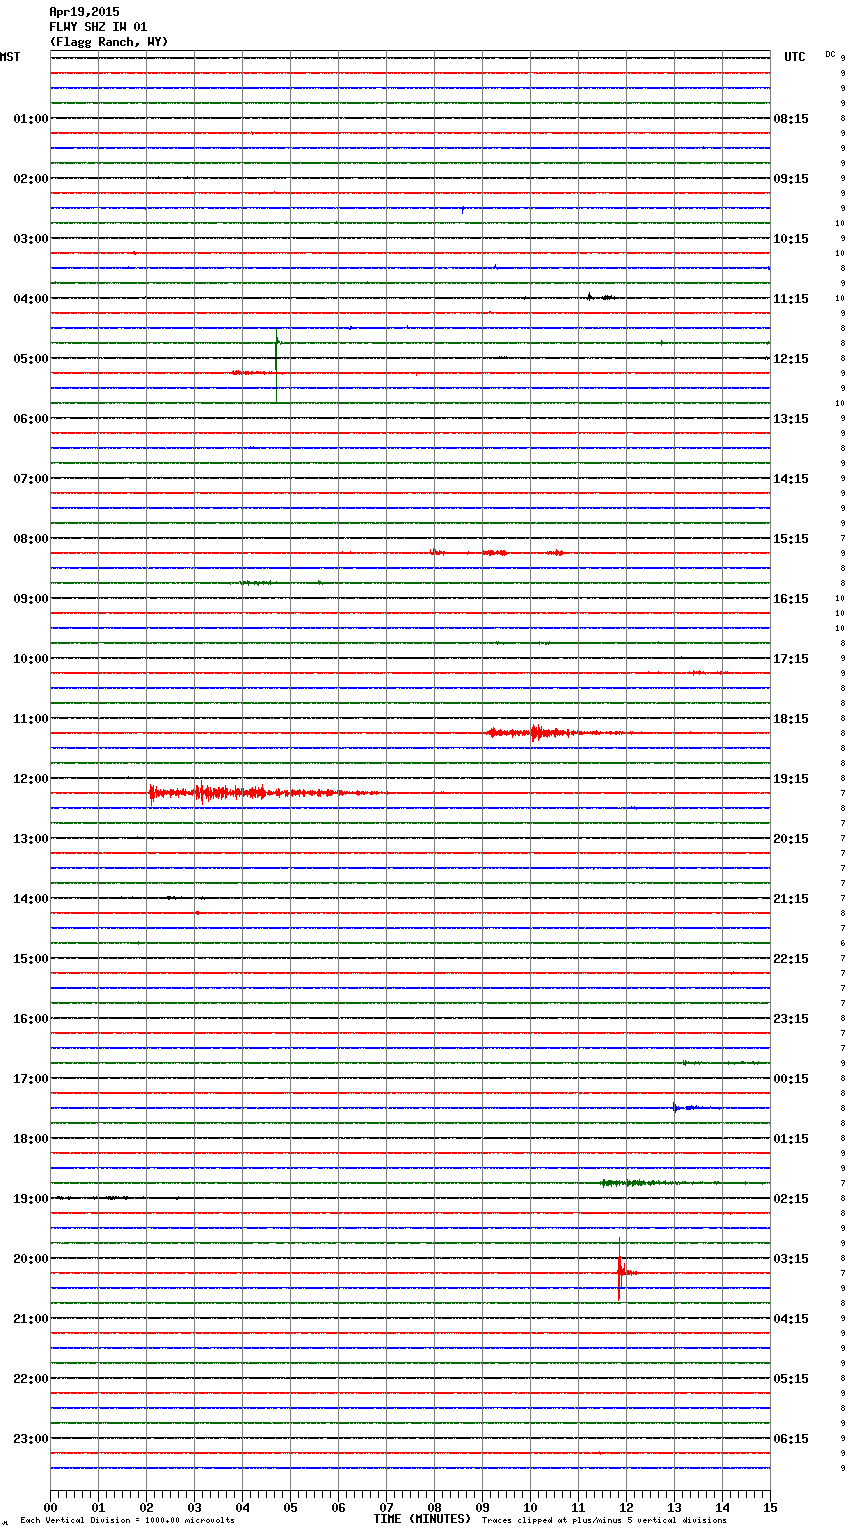Select the station code 'FLWY SHZ IW 01'

pos(98,27)
